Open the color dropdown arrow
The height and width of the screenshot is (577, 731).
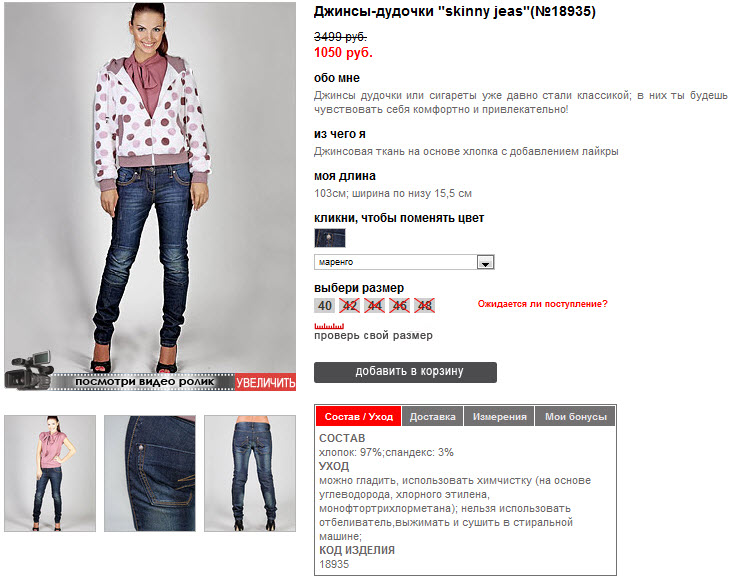point(485,262)
